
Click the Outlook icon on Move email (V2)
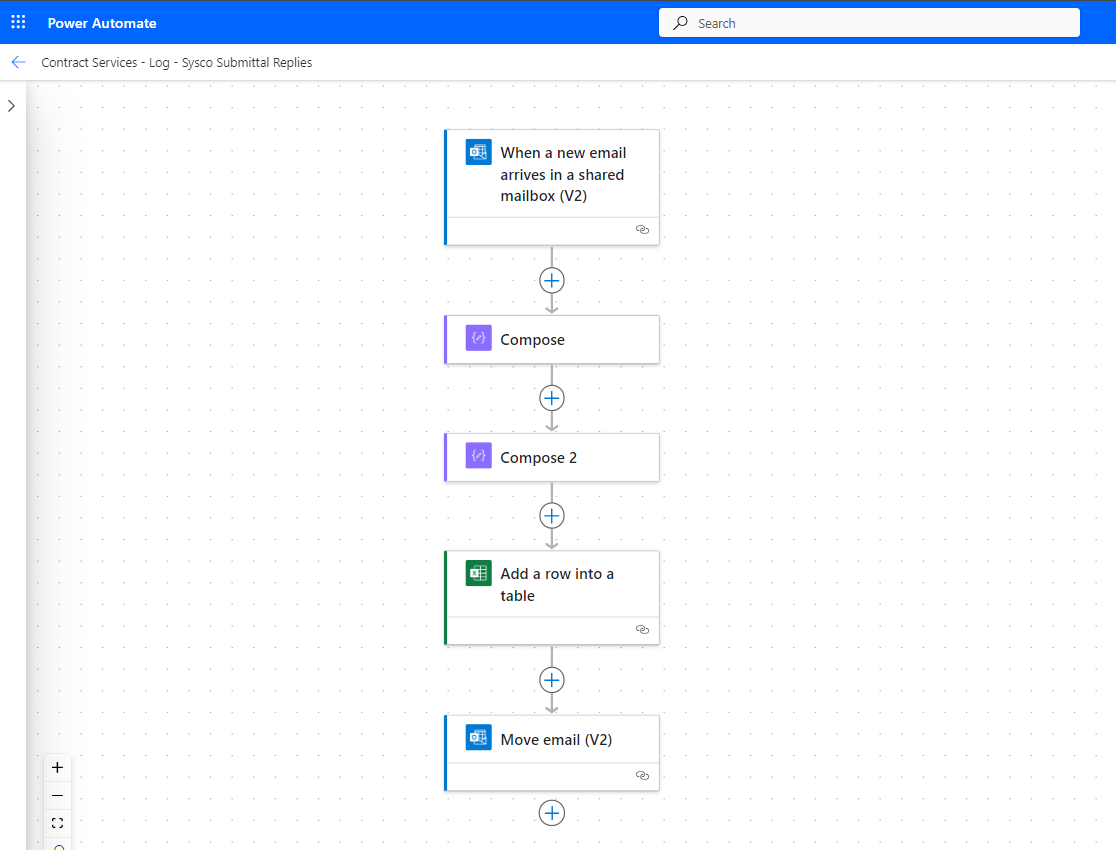[x=478, y=738]
